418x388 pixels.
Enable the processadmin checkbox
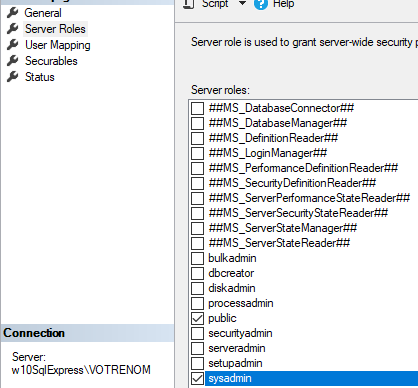coord(197,303)
